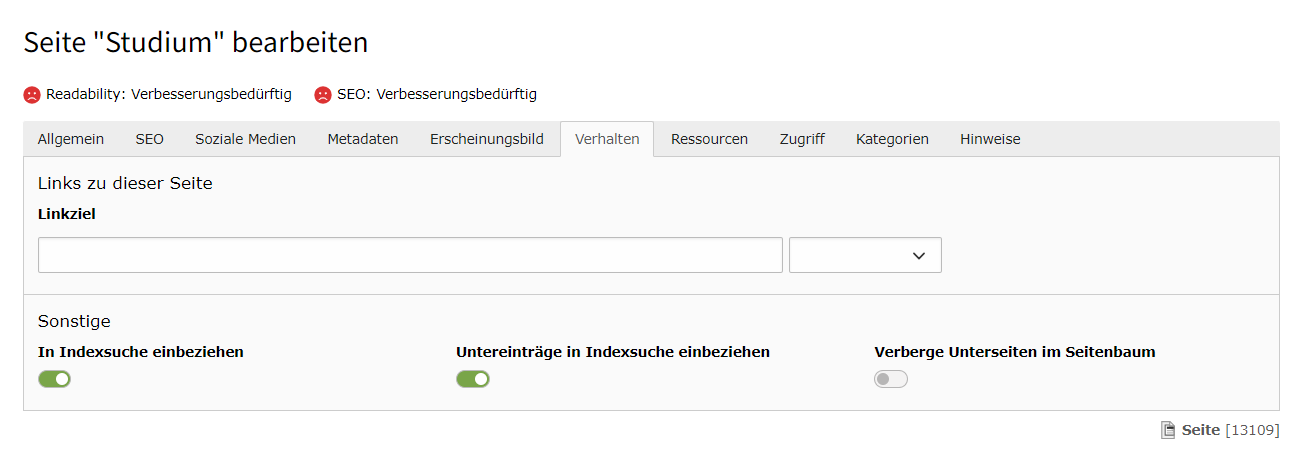Open the Ressourcen tab

(710, 139)
